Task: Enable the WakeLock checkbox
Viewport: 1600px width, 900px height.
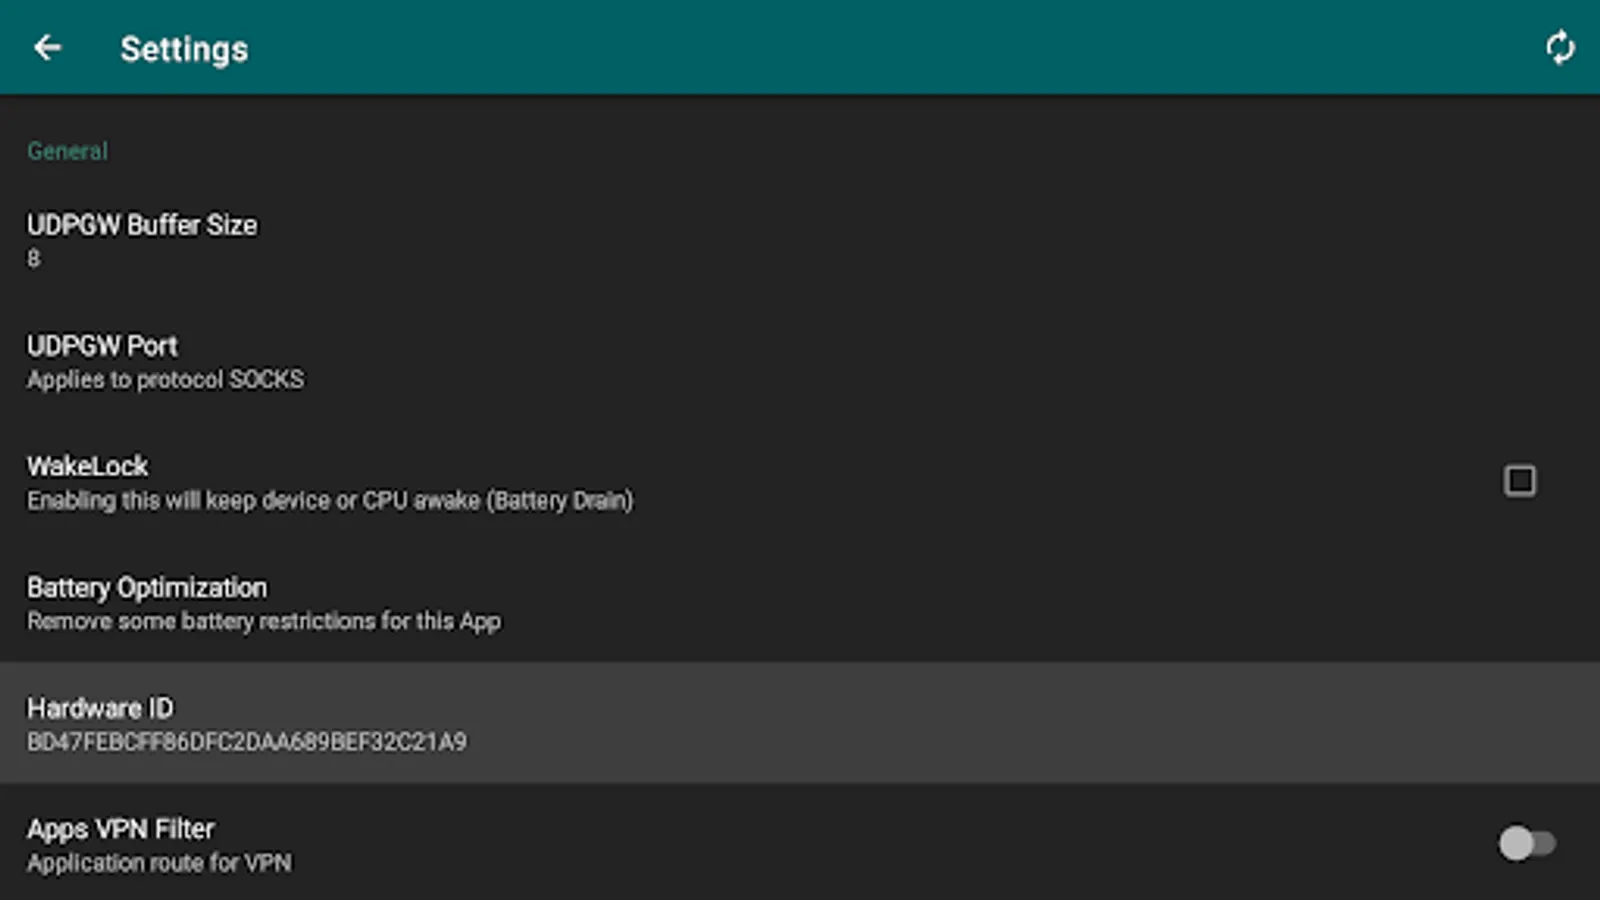Action: tap(1520, 481)
